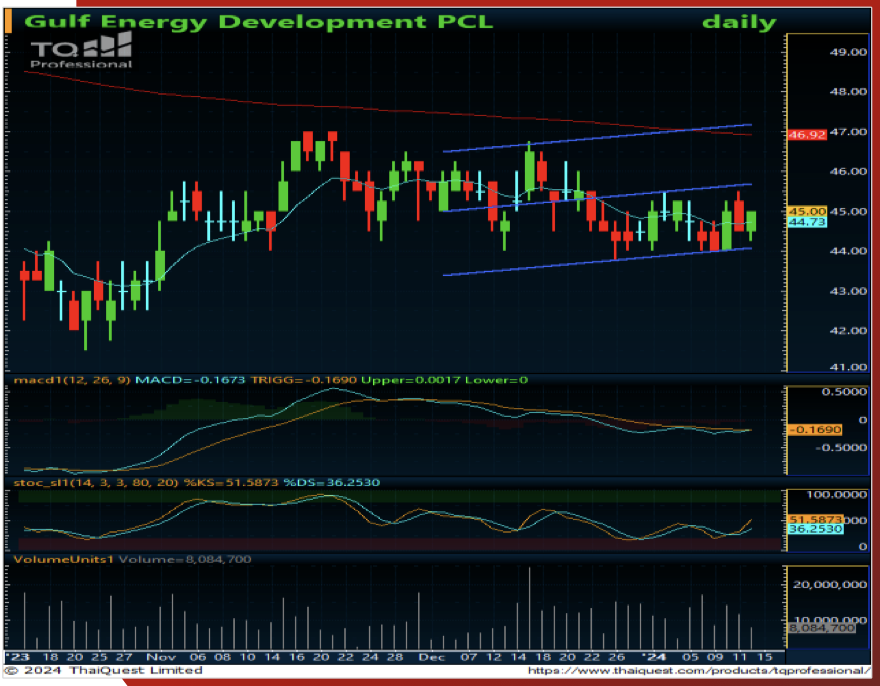Click the Gulf Energy Development PCL title
The width and height of the screenshot is (880, 686).
(x=259, y=21)
